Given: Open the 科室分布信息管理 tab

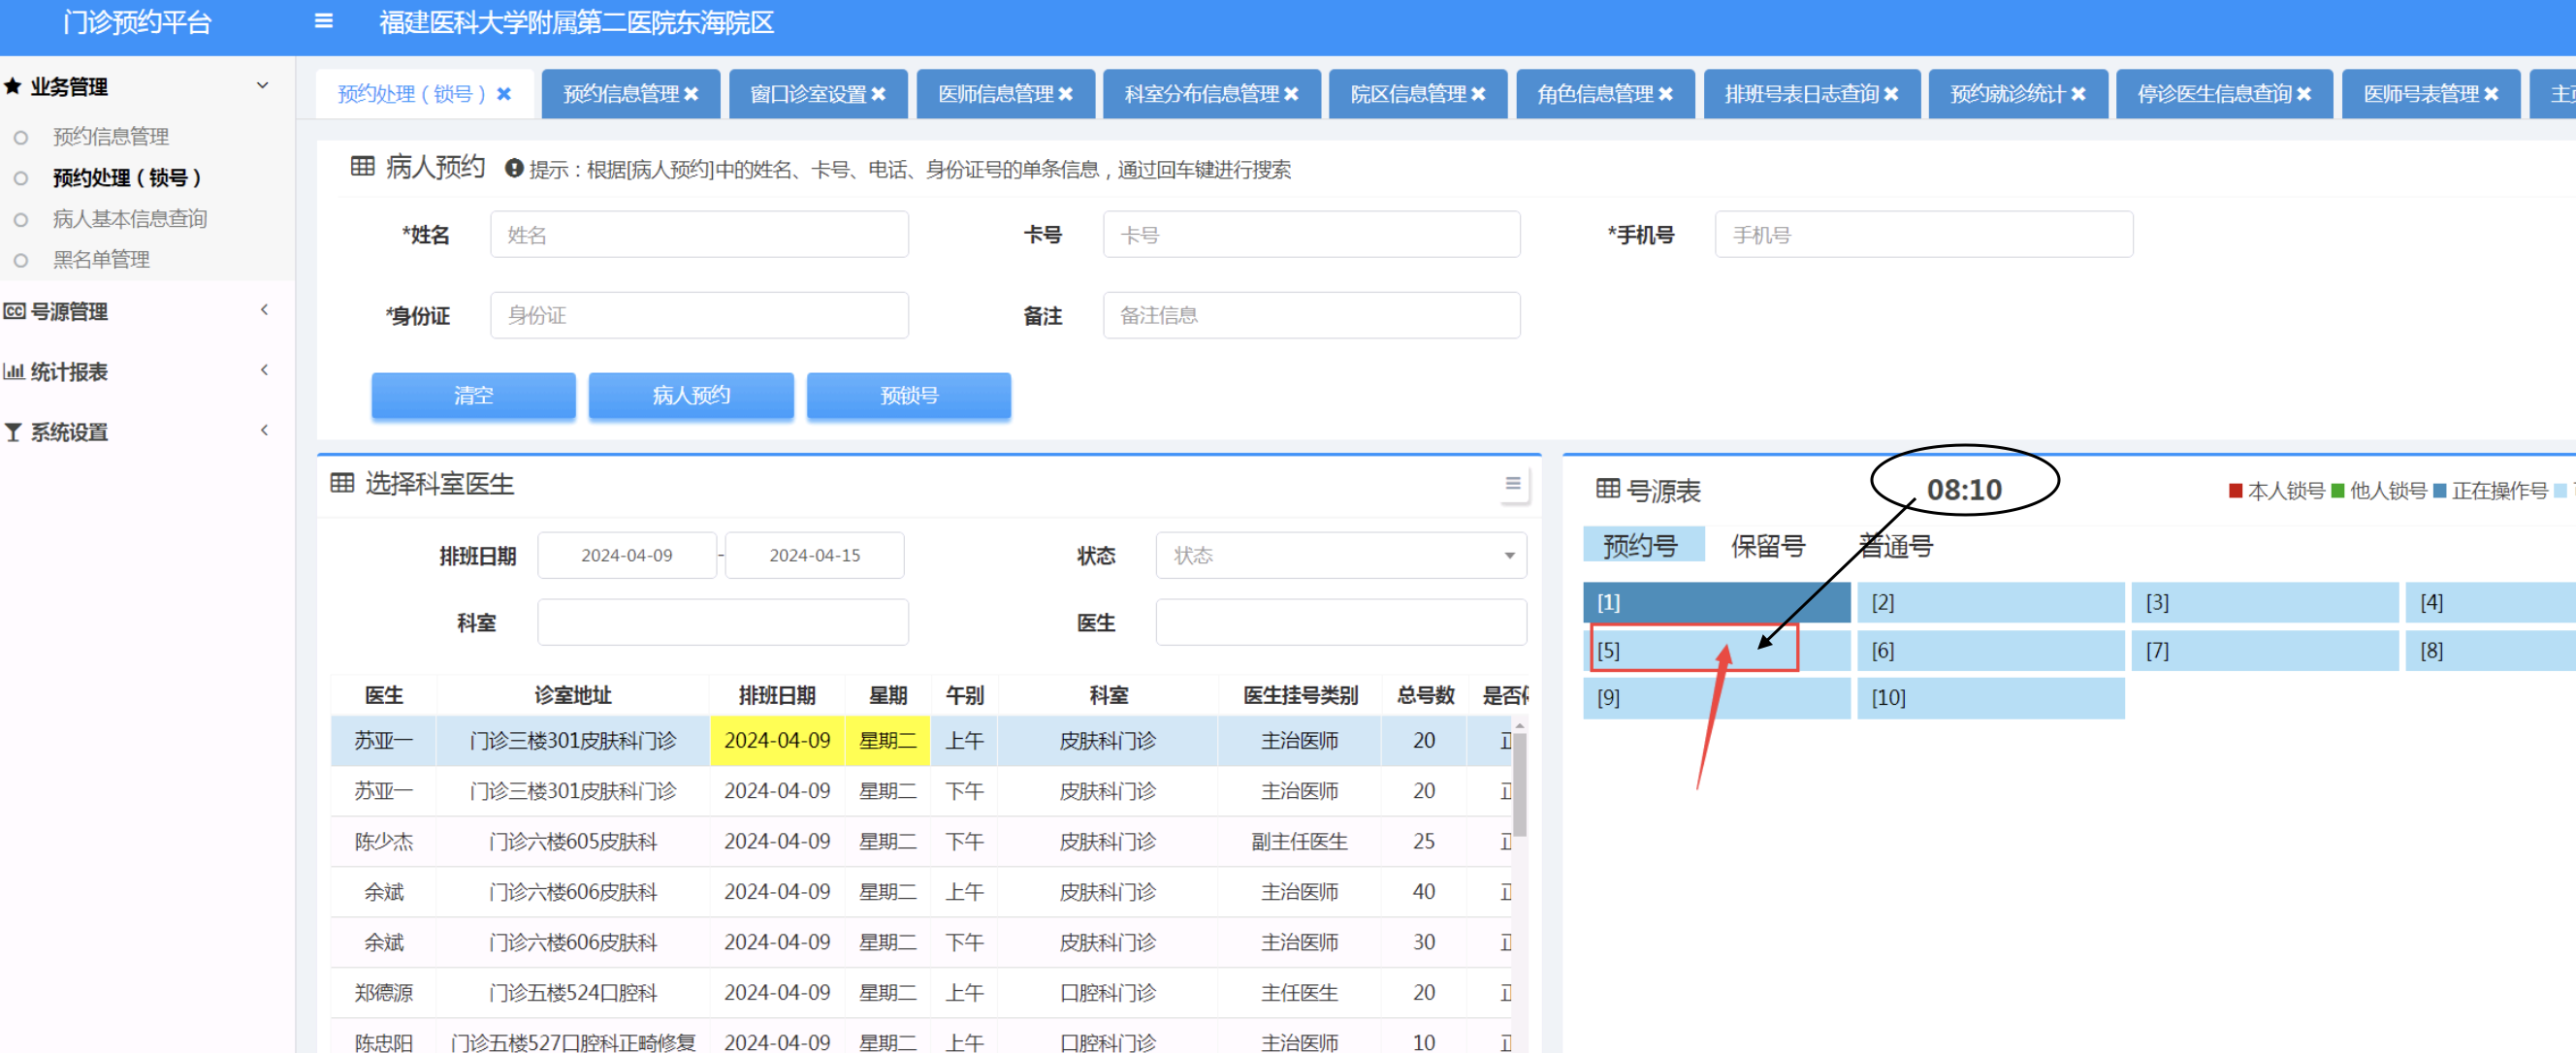Looking at the screenshot, I should pyautogui.click(x=1200, y=94).
